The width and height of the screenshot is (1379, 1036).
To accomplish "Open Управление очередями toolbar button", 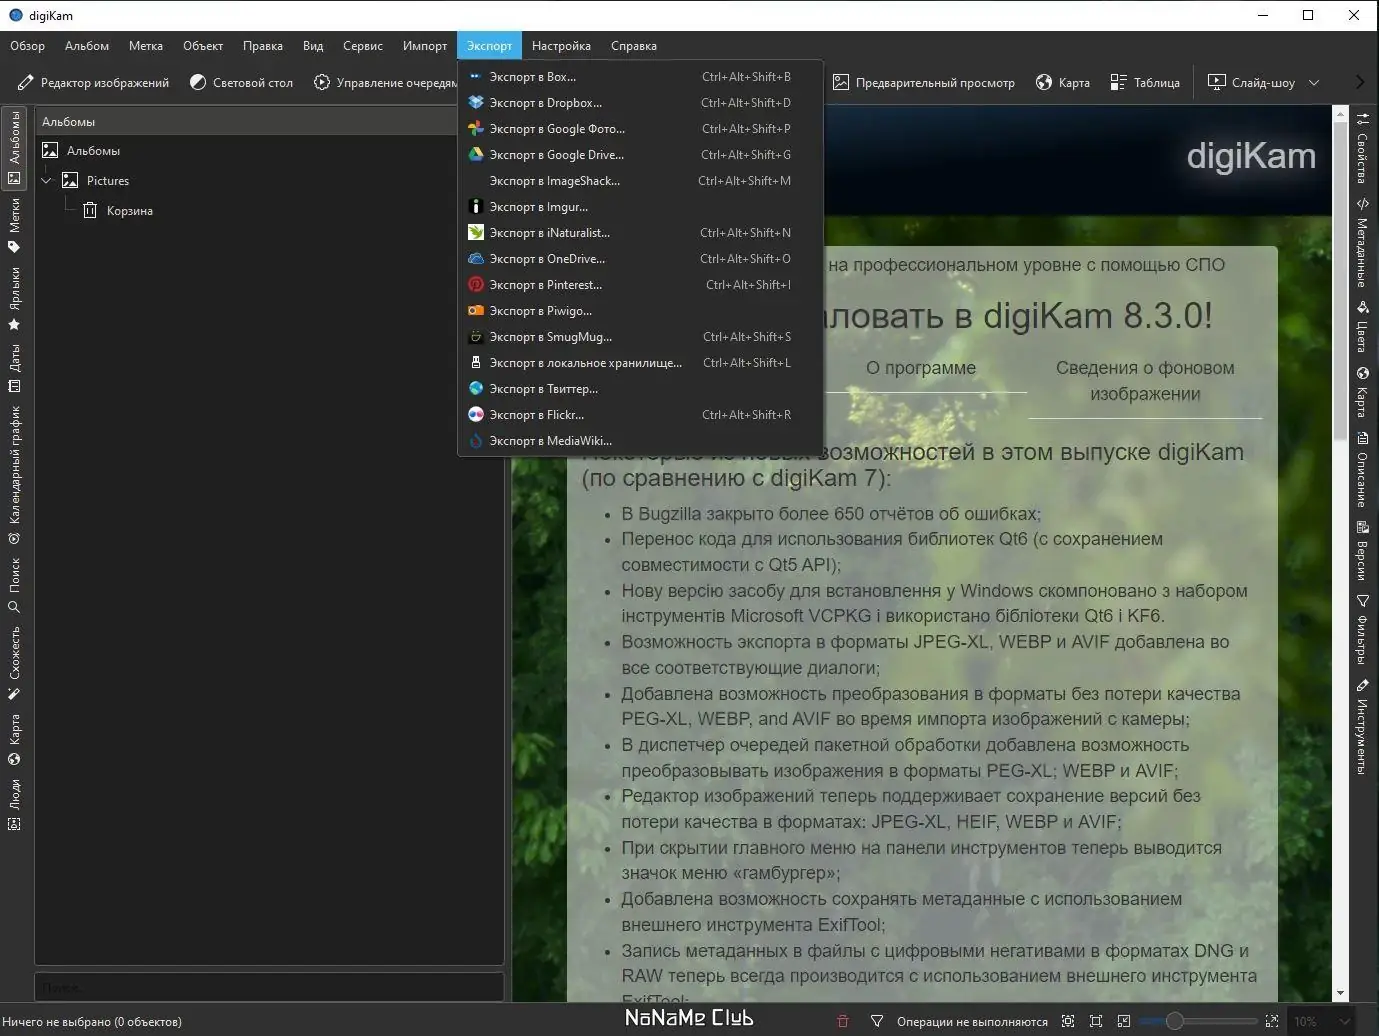I will tap(384, 83).
